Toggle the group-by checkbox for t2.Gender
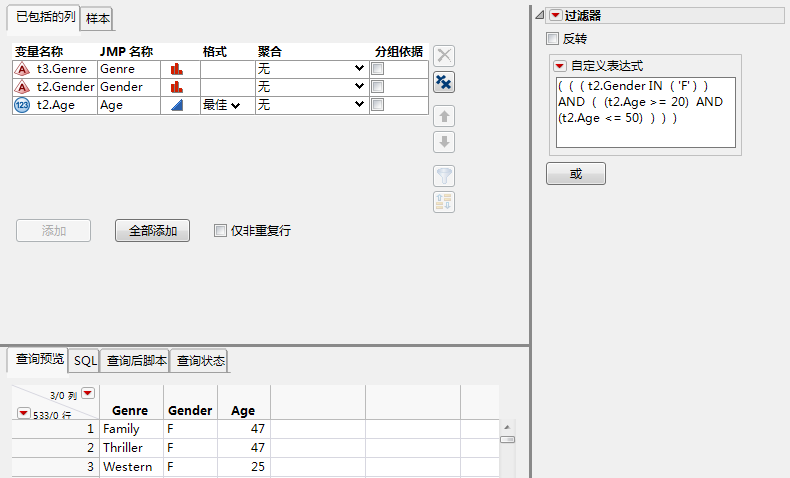790x478 pixels. (377, 87)
